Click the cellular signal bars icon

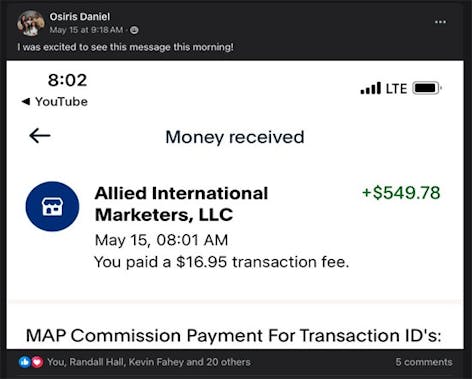coord(370,88)
